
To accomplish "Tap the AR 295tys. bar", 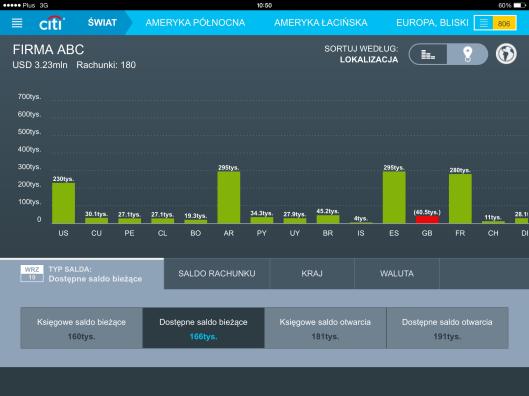I will 229,197.
